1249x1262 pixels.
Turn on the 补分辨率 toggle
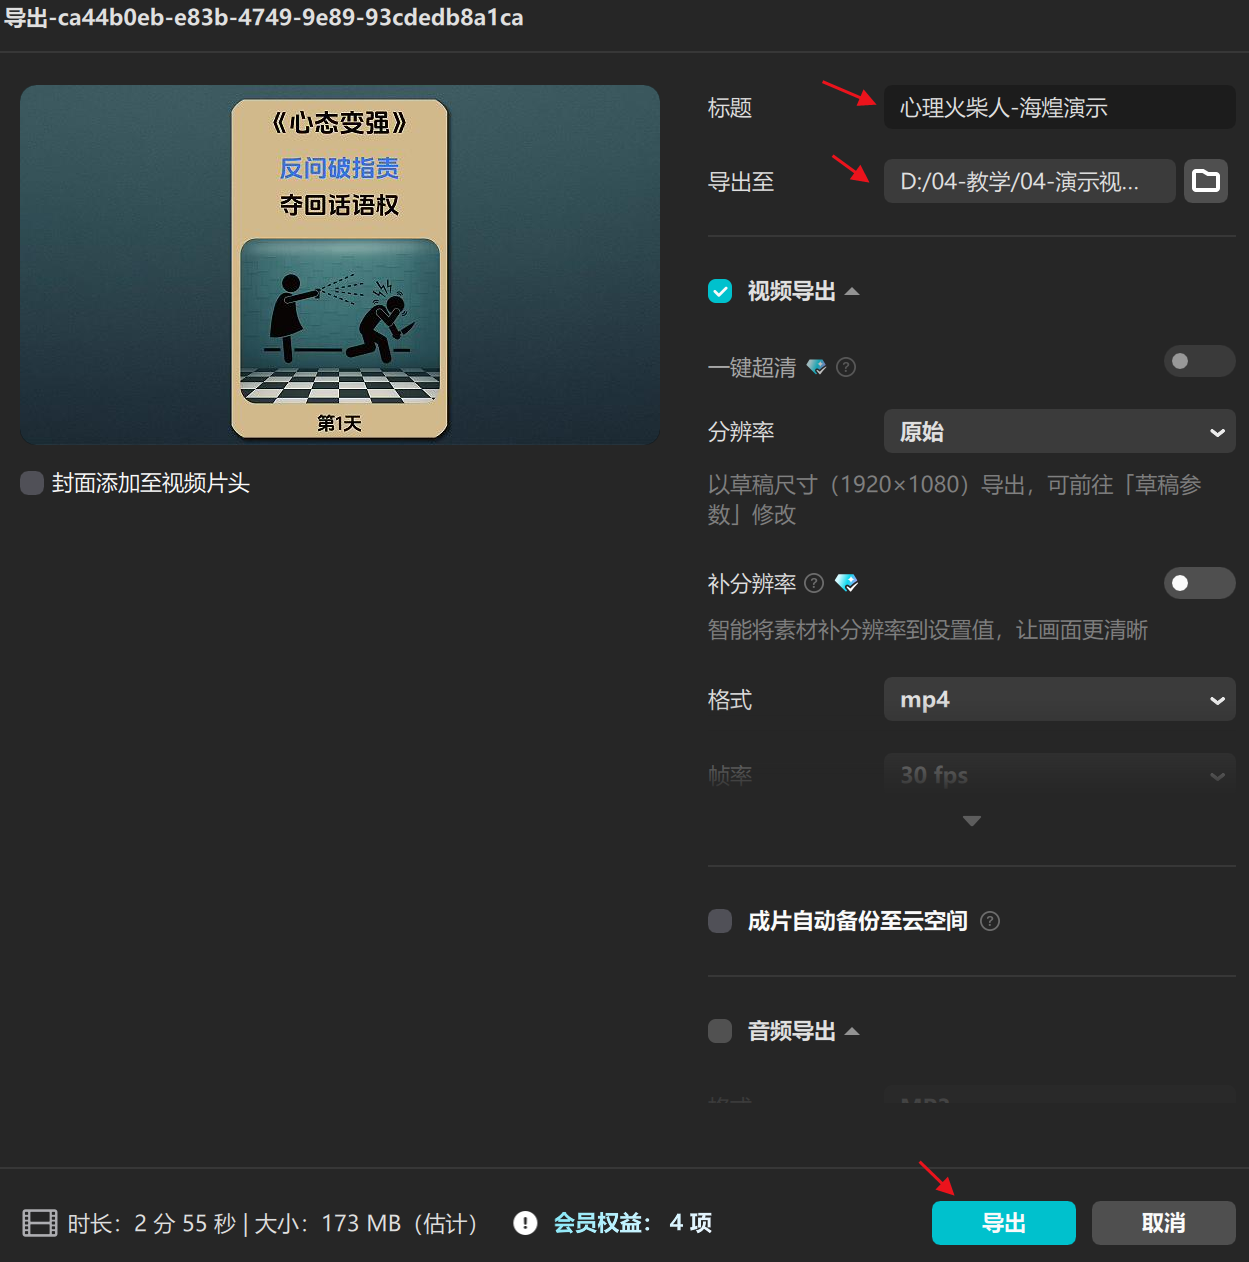pyautogui.click(x=1199, y=583)
